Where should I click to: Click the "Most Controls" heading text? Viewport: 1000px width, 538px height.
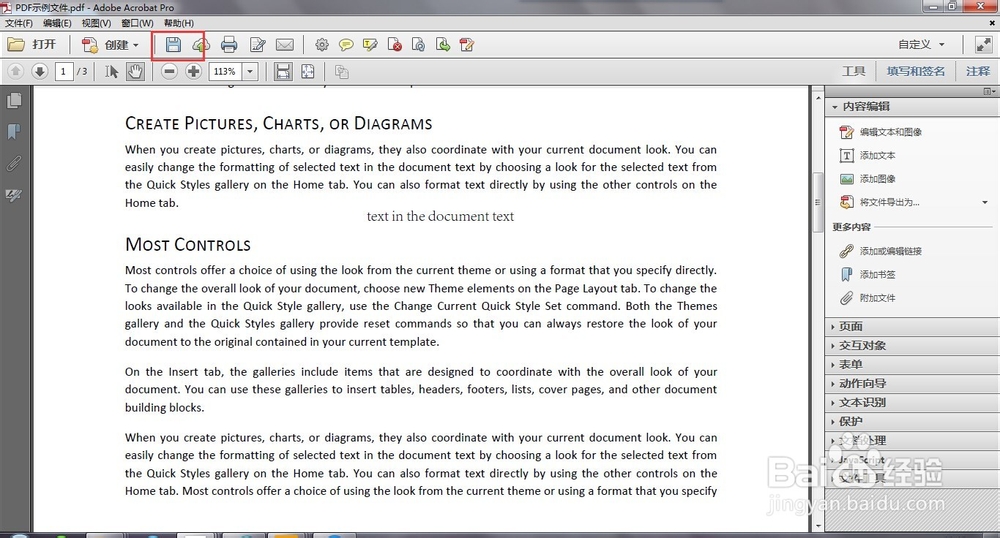click(x=188, y=245)
